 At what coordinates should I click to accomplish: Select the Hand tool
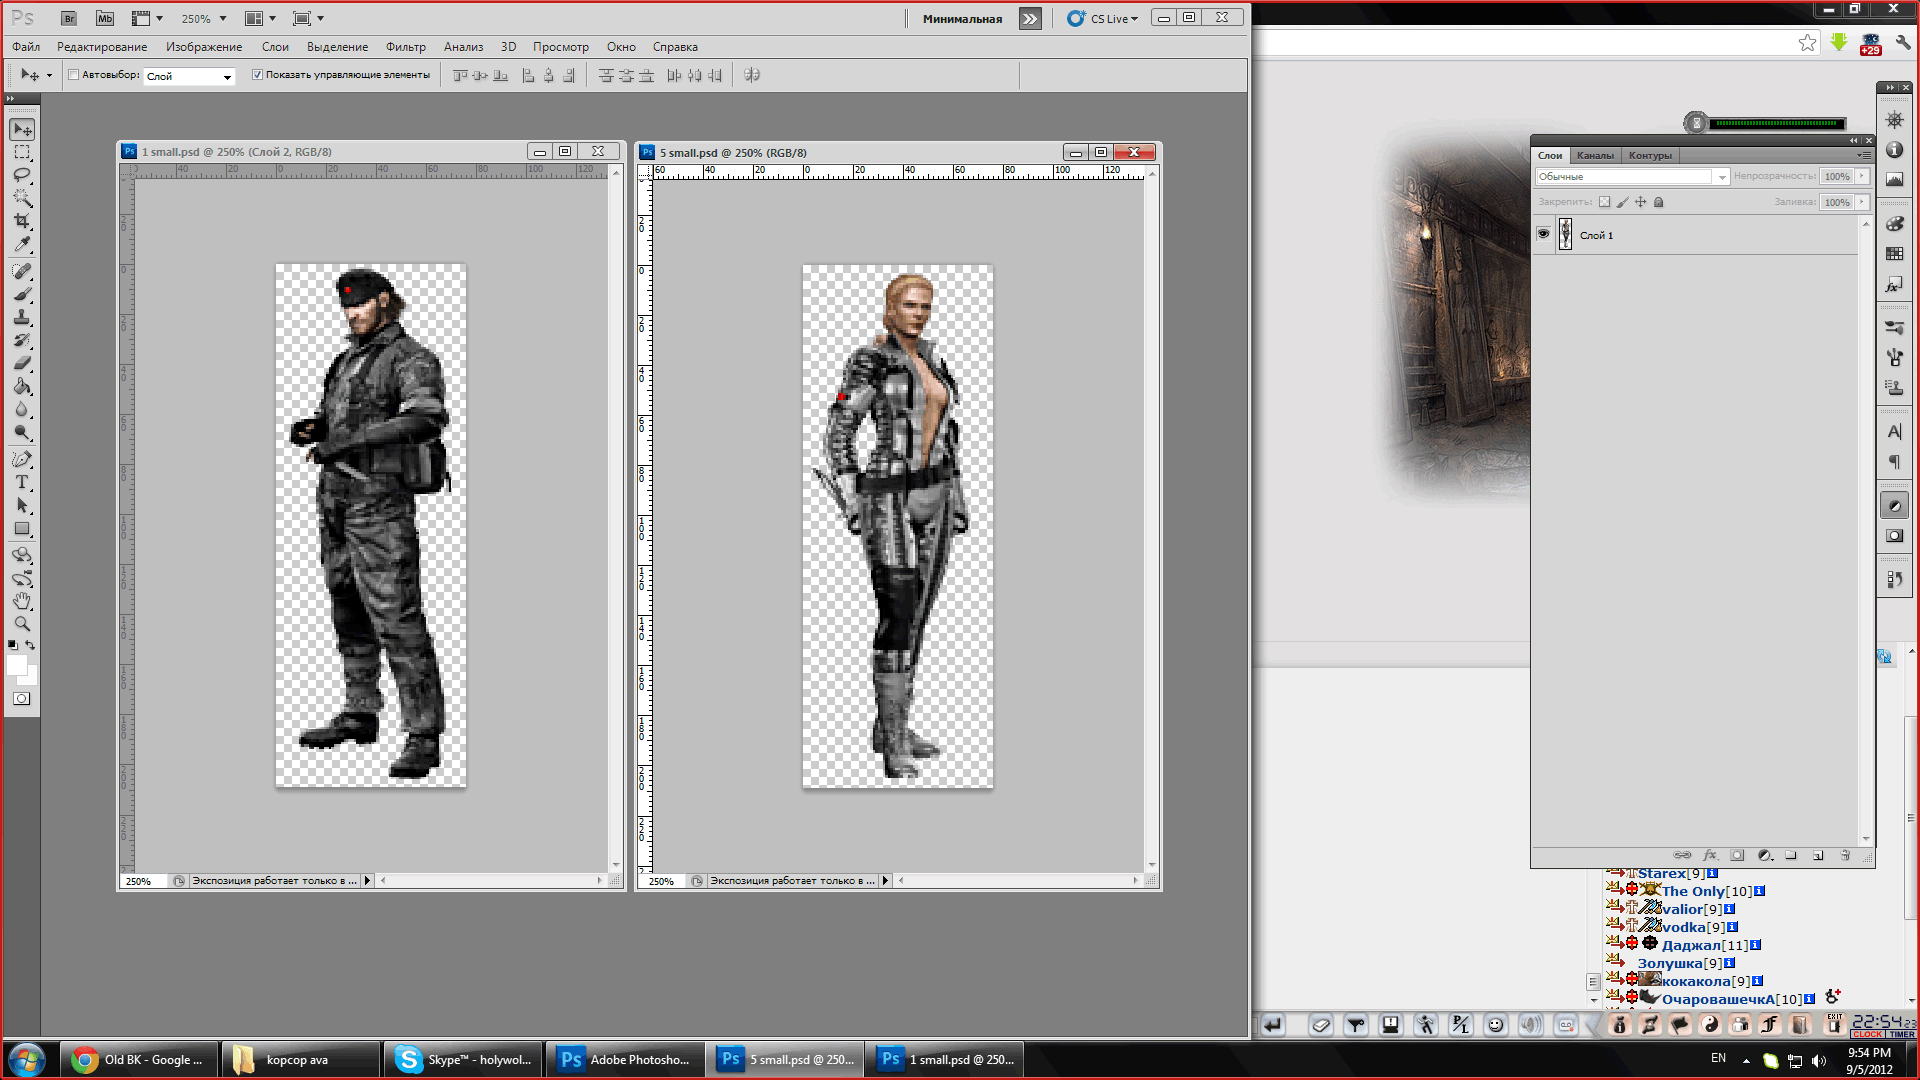[22, 601]
